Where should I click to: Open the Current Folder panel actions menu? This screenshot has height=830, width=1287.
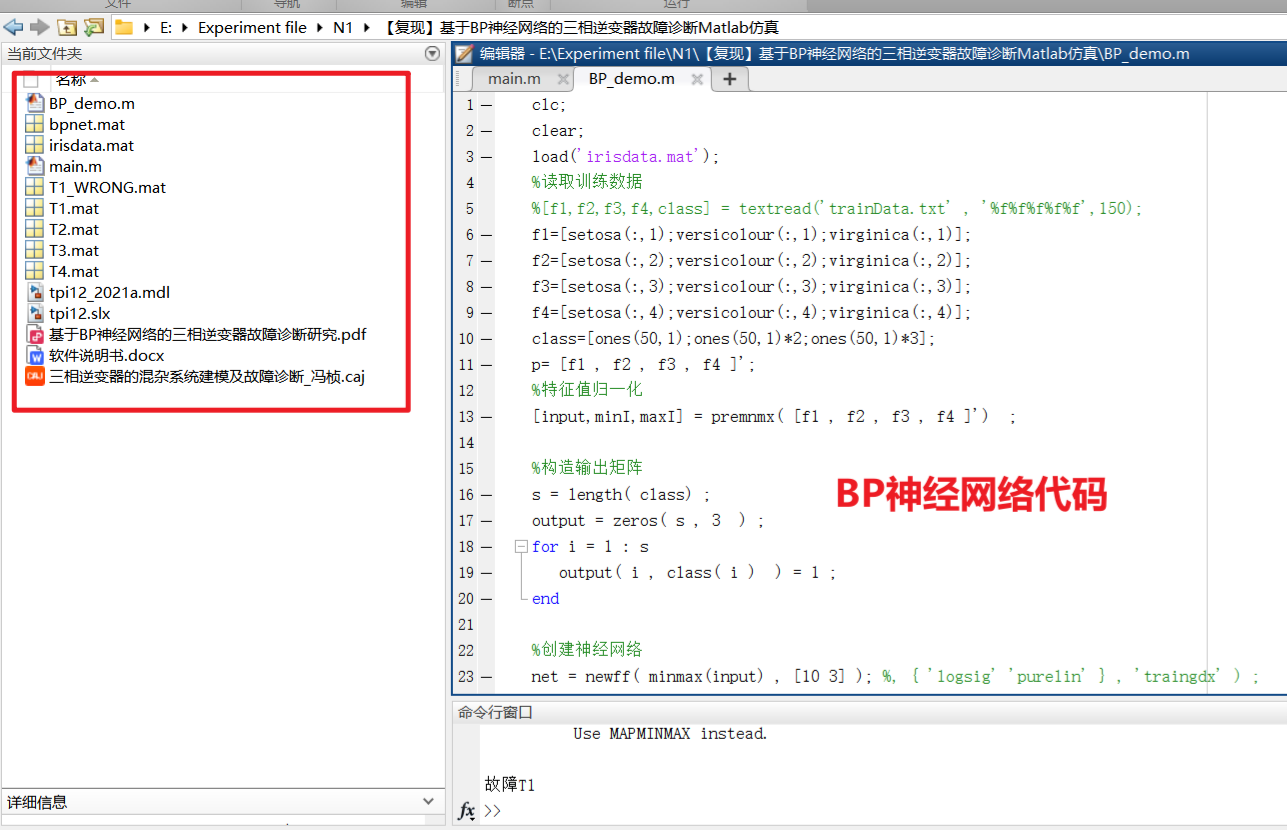point(432,53)
